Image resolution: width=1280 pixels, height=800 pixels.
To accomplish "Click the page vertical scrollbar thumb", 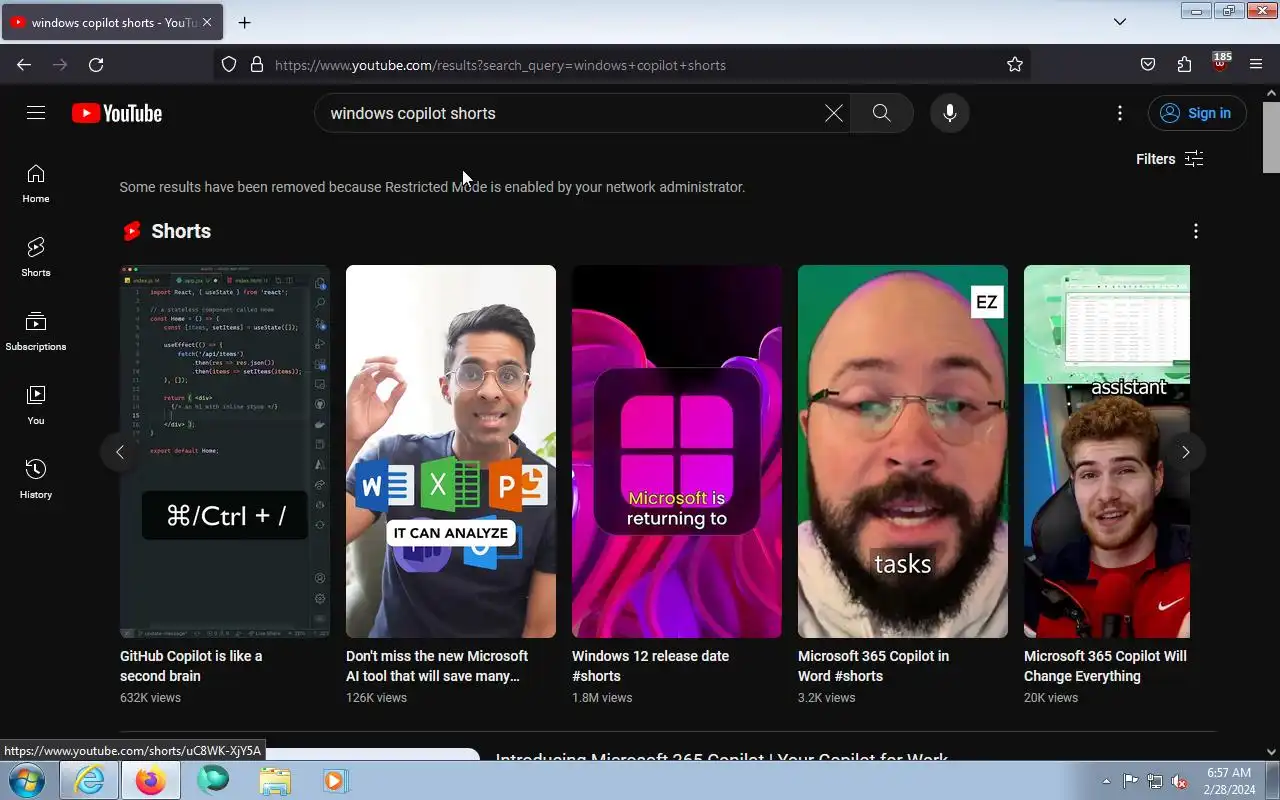I will pyautogui.click(x=1271, y=138).
